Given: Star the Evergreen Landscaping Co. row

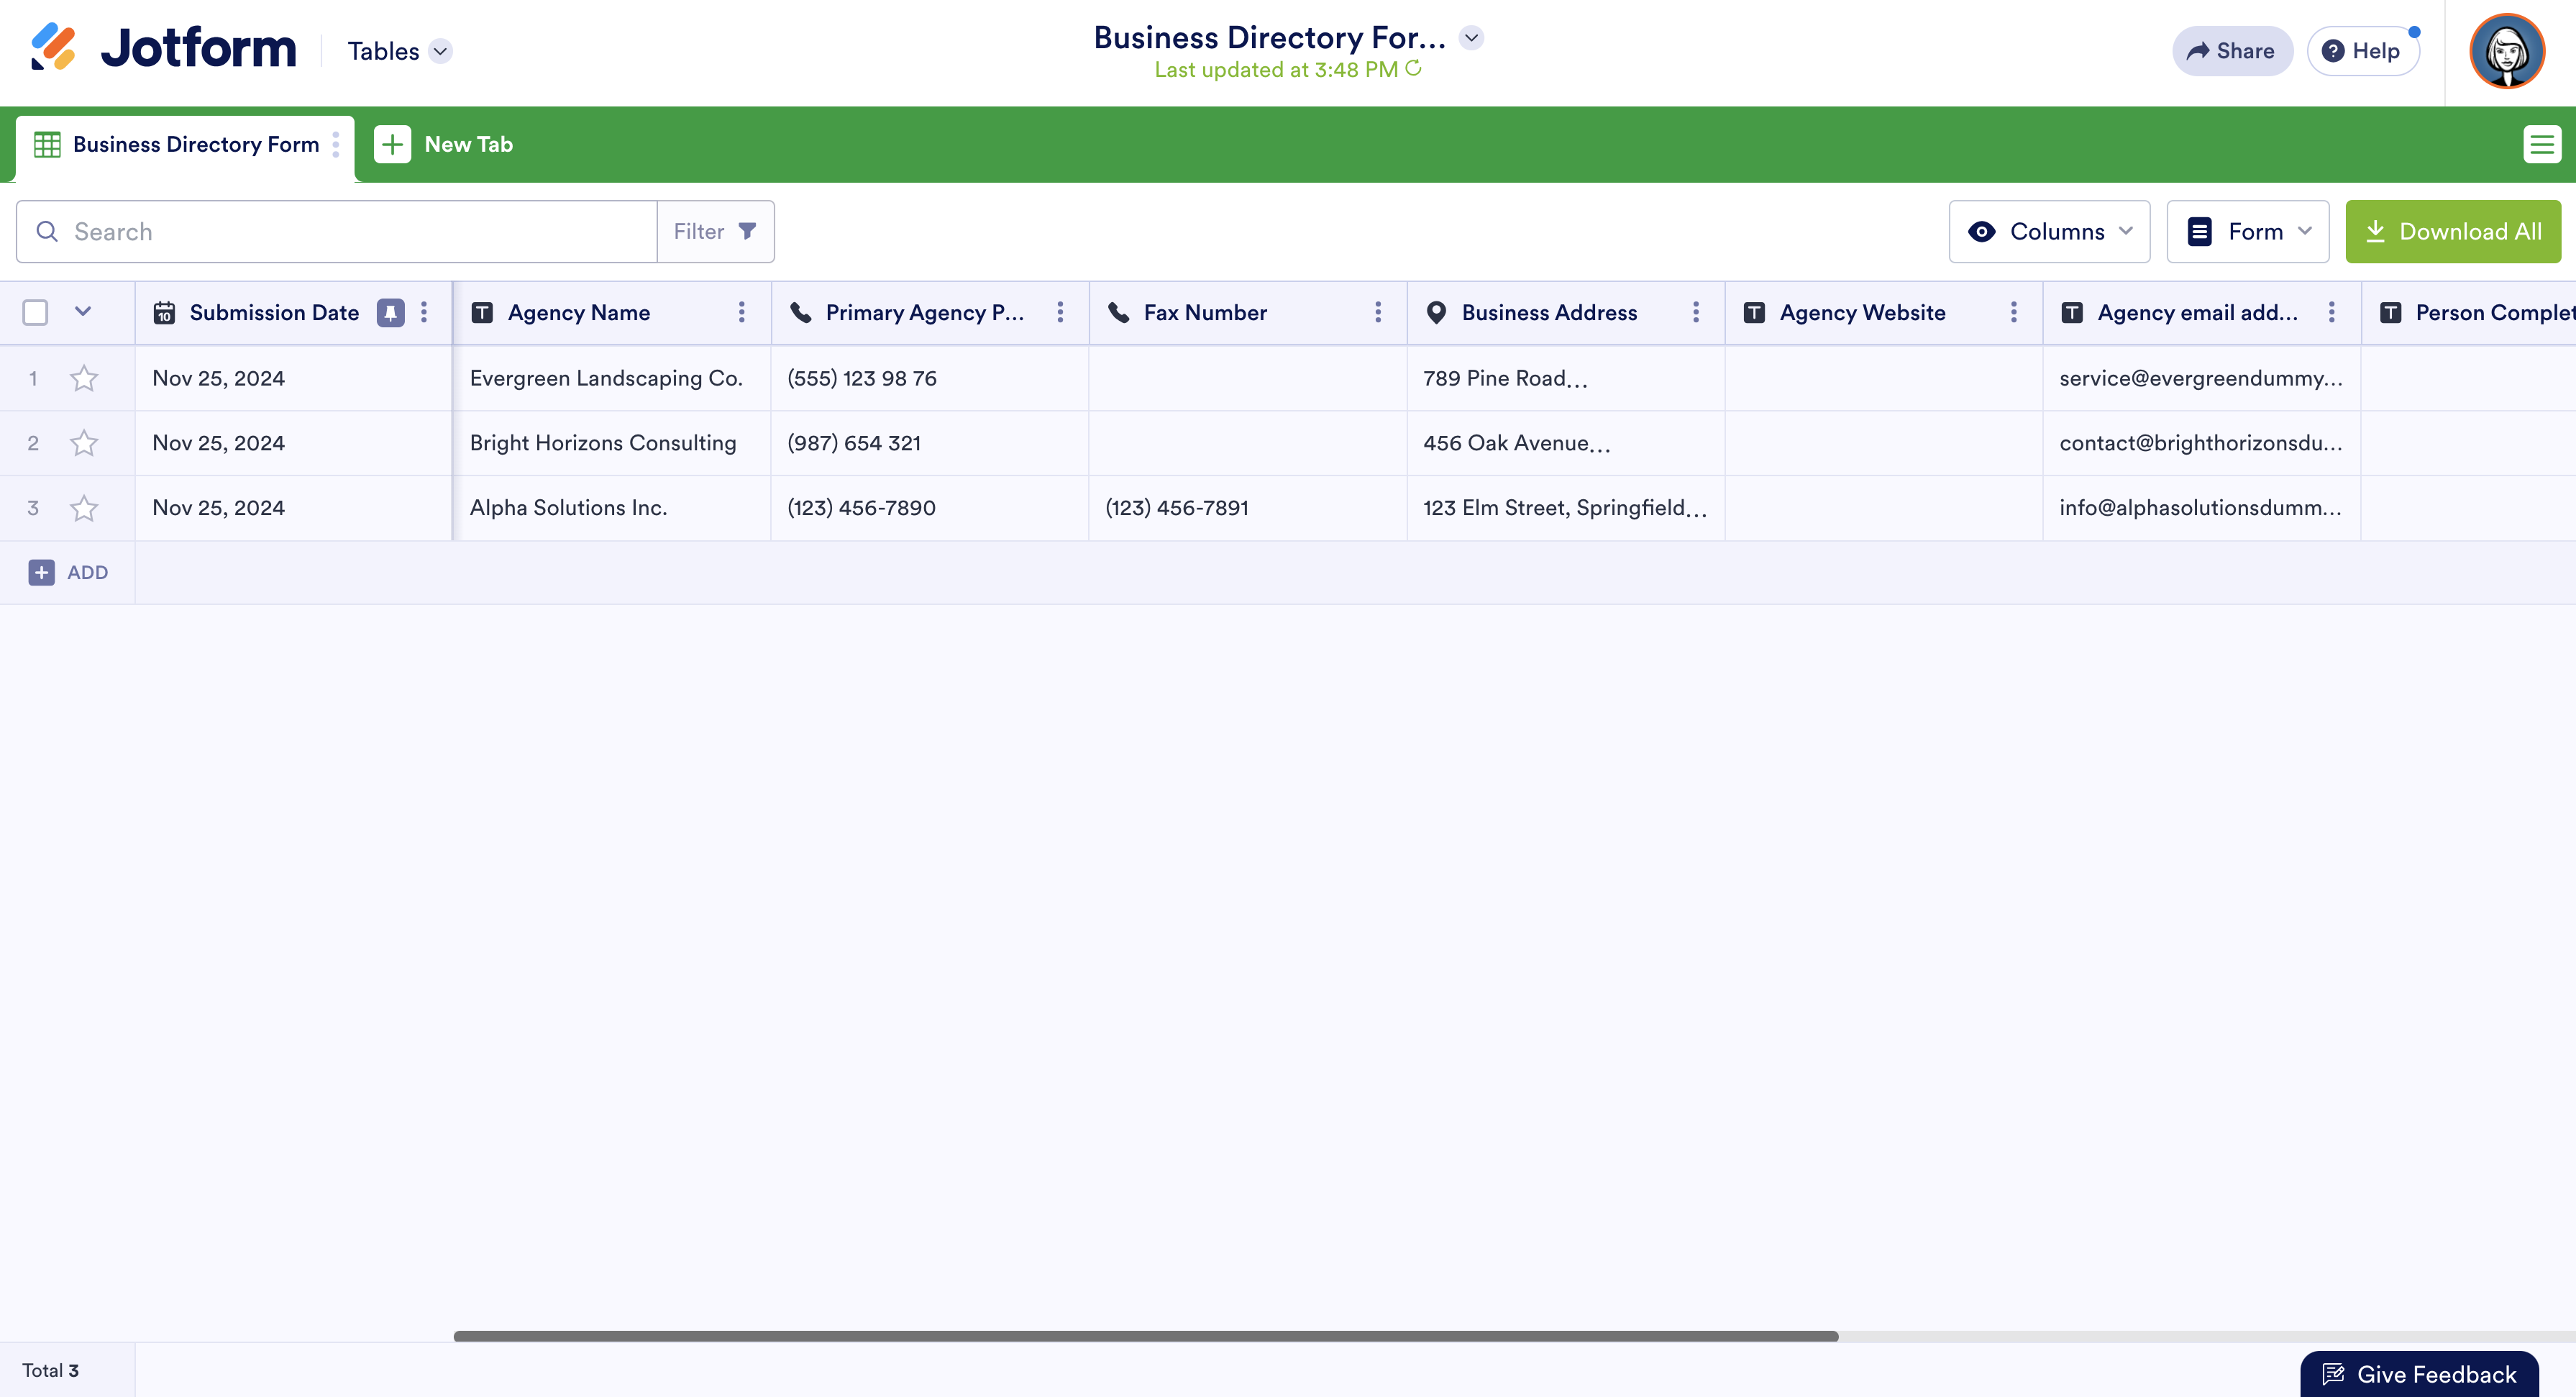Looking at the screenshot, I should [84, 378].
